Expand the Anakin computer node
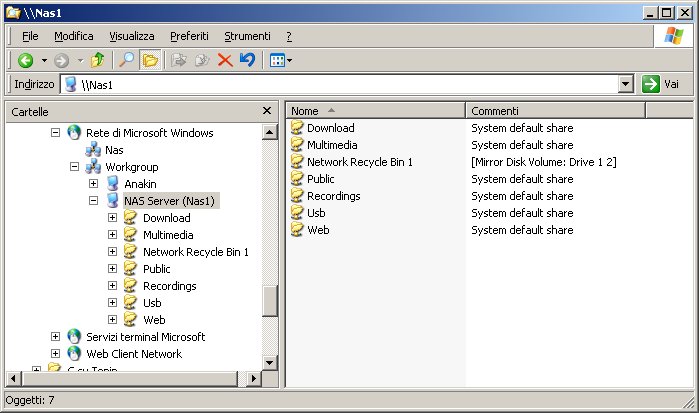The height and width of the screenshot is (413, 699). (x=93, y=183)
